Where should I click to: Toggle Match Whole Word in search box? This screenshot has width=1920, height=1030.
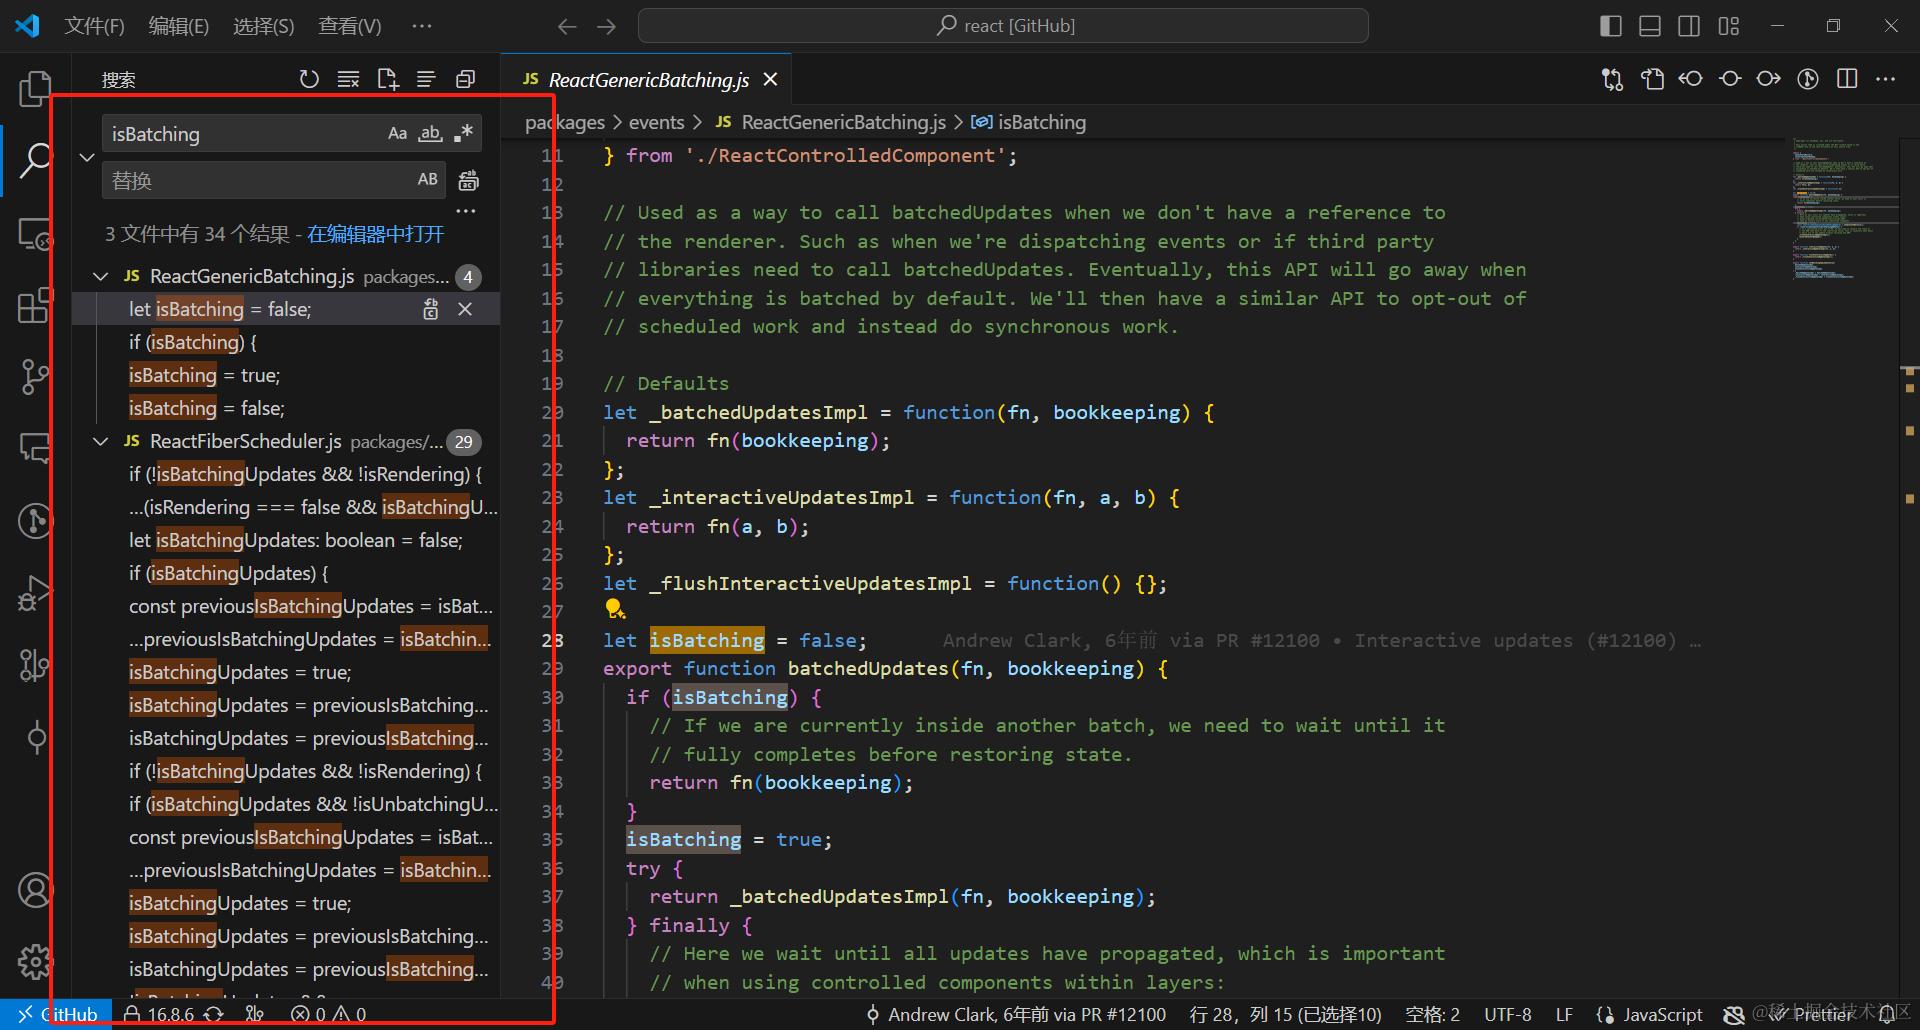click(x=430, y=133)
